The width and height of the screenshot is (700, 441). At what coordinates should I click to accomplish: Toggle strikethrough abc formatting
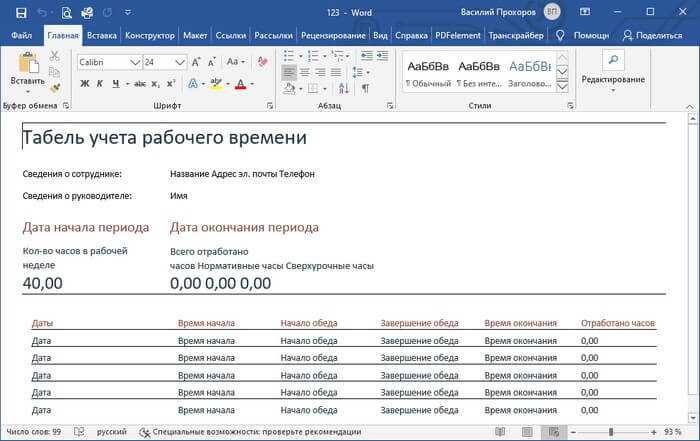[140, 83]
